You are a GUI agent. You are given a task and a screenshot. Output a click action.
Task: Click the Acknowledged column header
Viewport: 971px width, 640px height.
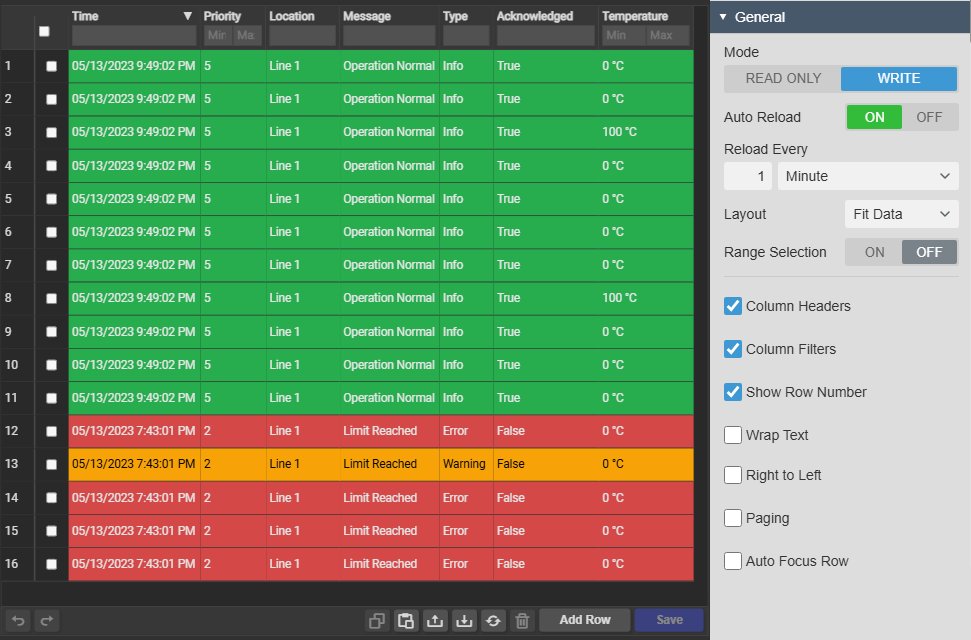535,16
